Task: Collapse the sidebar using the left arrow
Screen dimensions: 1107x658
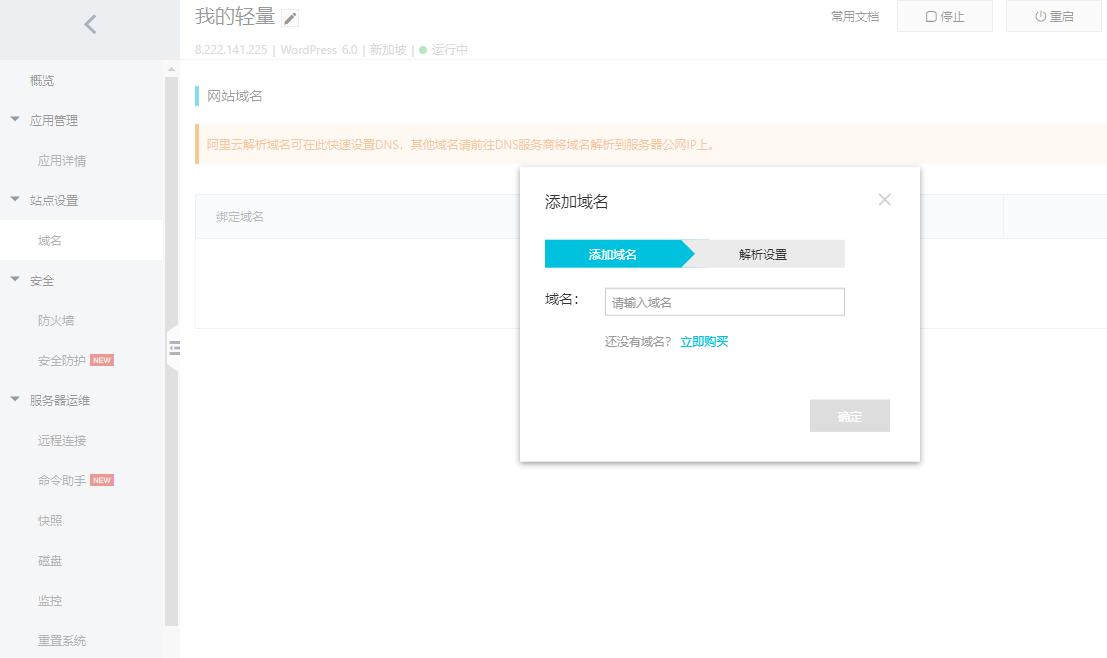Action: click(x=90, y=24)
